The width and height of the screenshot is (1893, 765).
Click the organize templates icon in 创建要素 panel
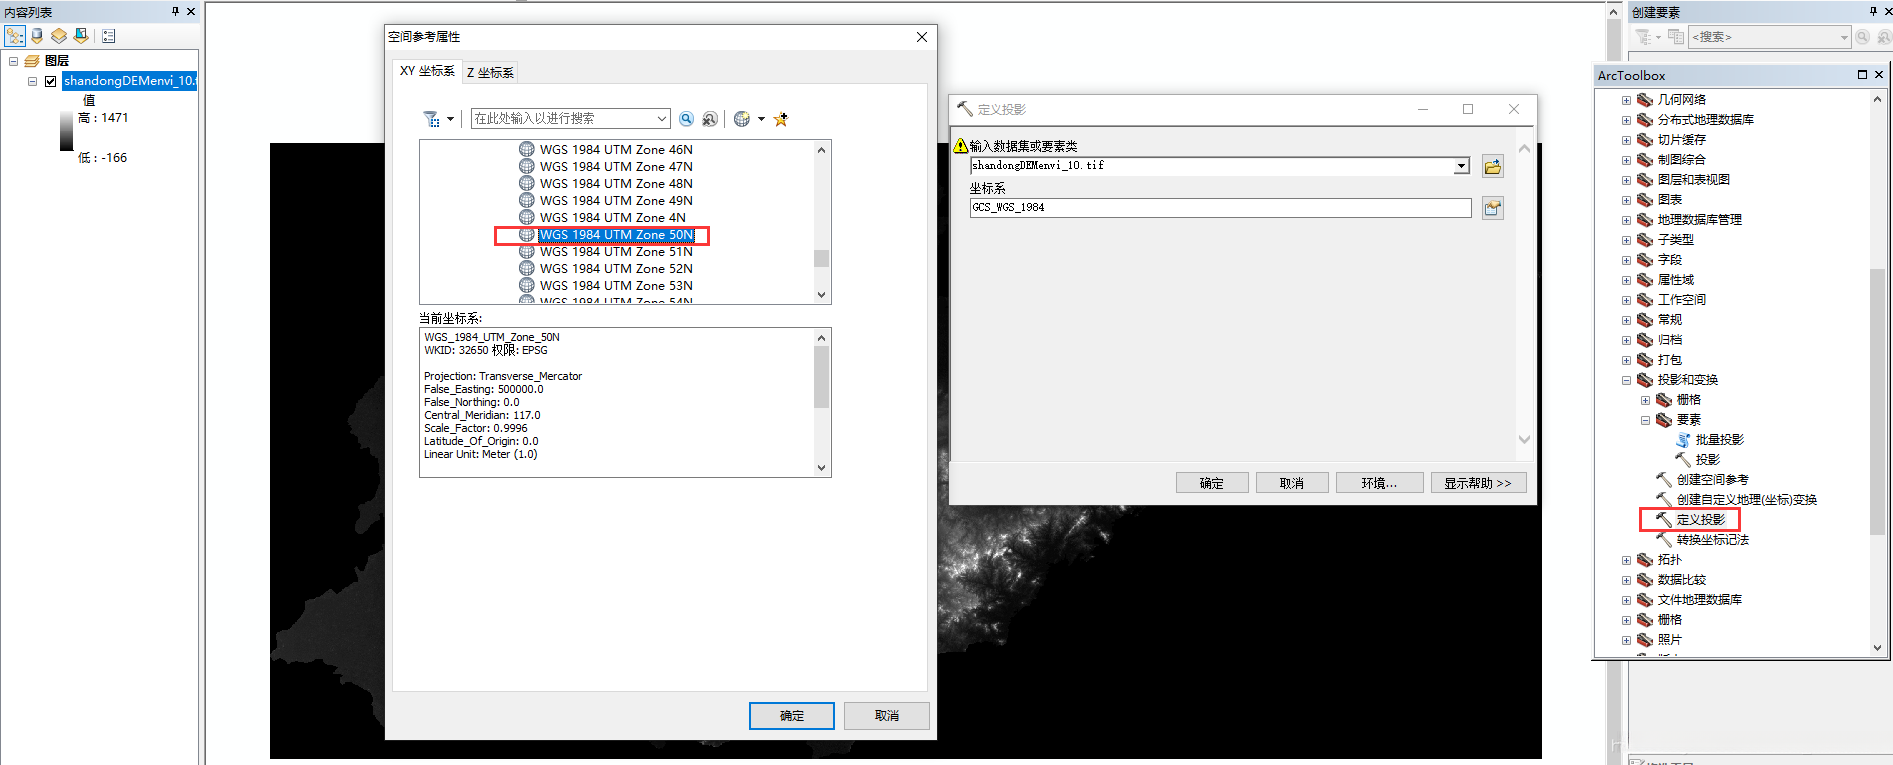click(1676, 37)
